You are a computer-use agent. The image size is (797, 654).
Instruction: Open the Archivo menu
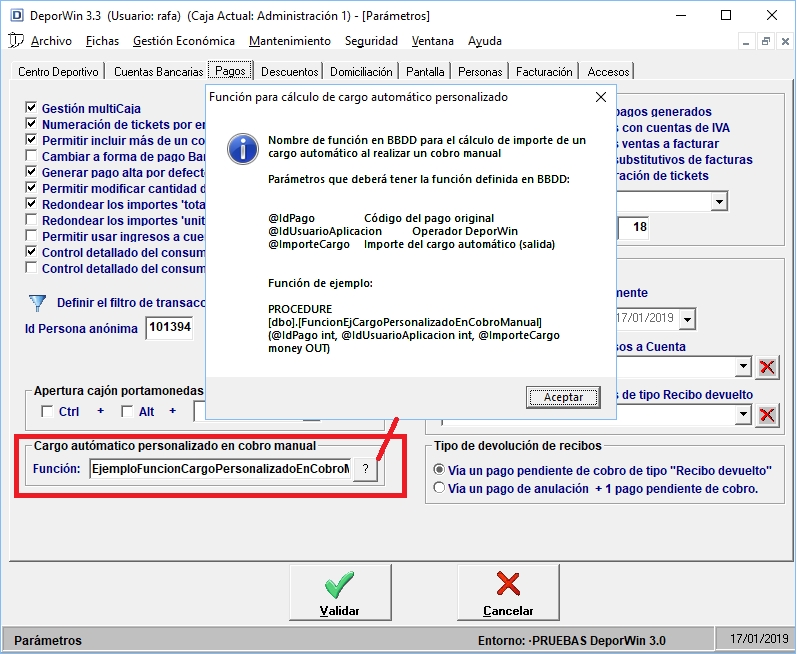pos(51,41)
